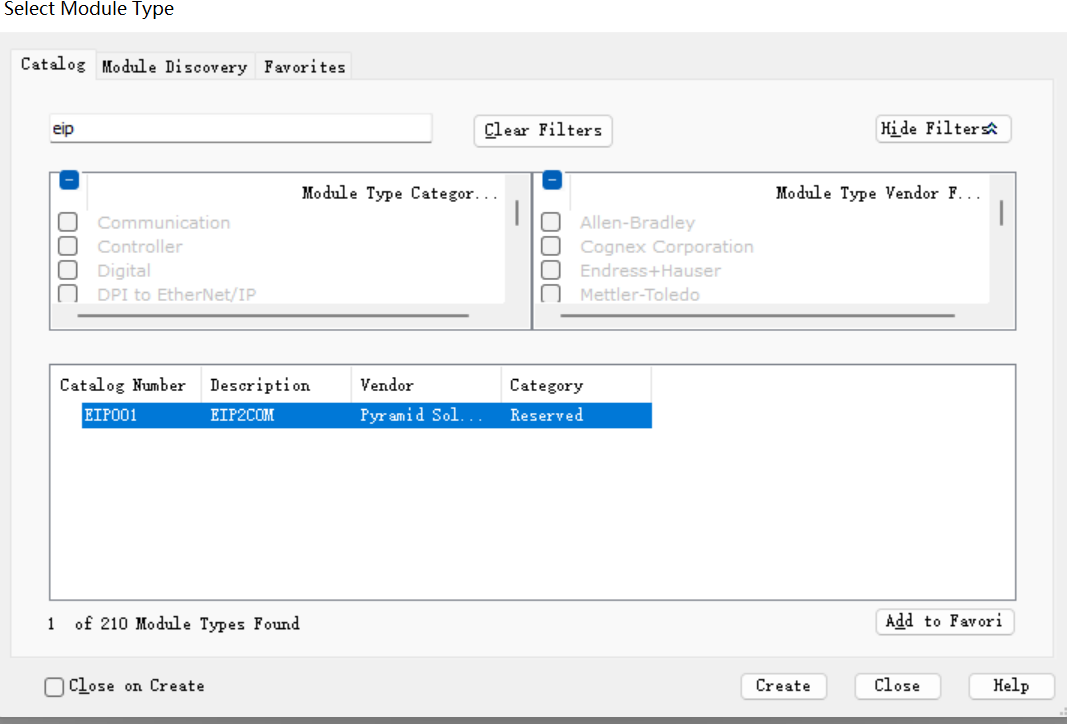Open Help for this dialog

1011,686
